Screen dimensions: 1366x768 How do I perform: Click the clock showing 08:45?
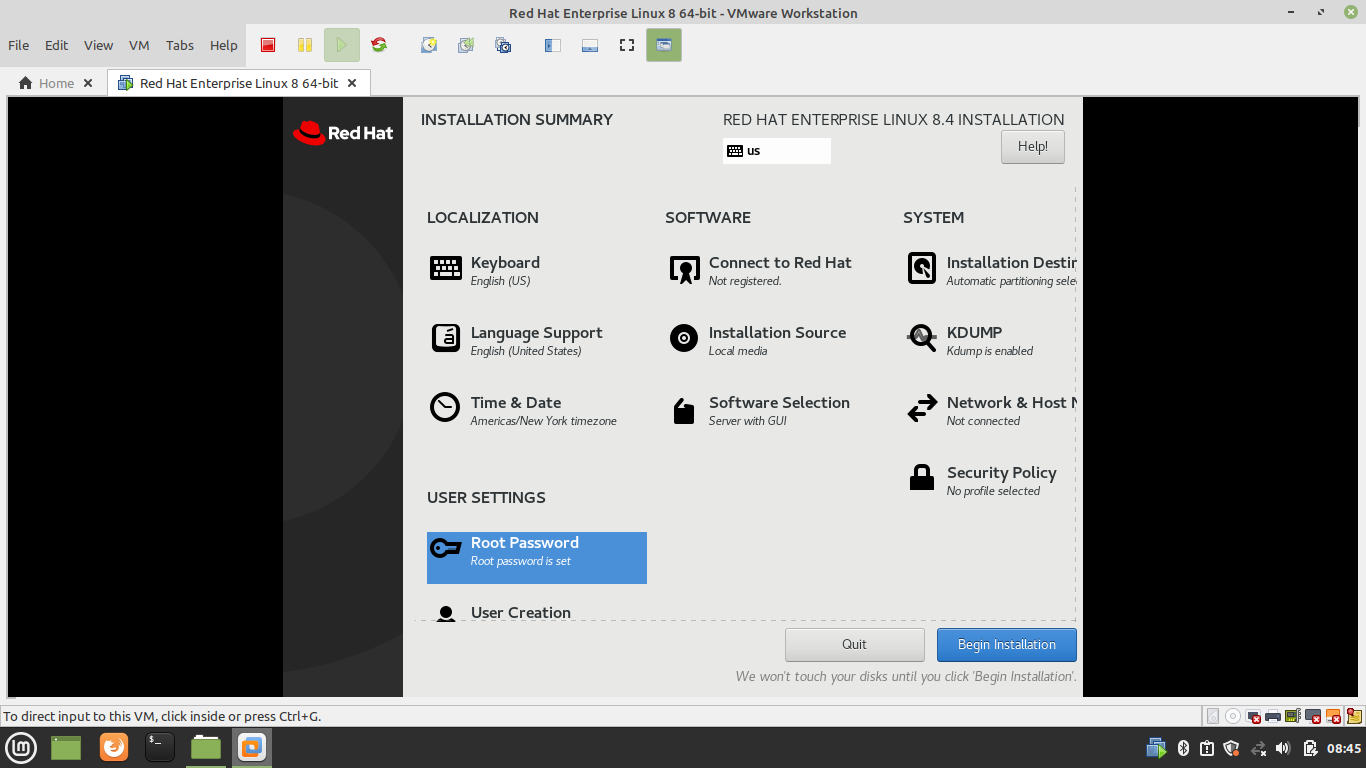[x=1344, y=748]
